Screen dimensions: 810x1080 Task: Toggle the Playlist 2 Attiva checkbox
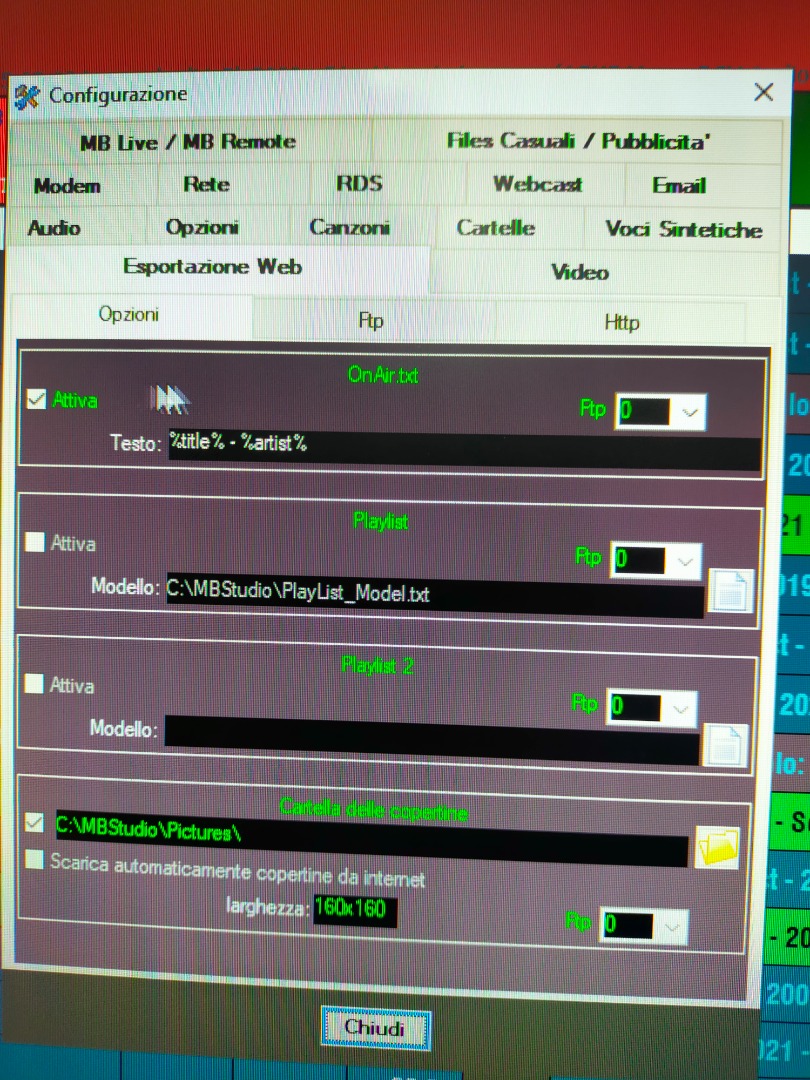pyautogui.click(x=34, y=685)
